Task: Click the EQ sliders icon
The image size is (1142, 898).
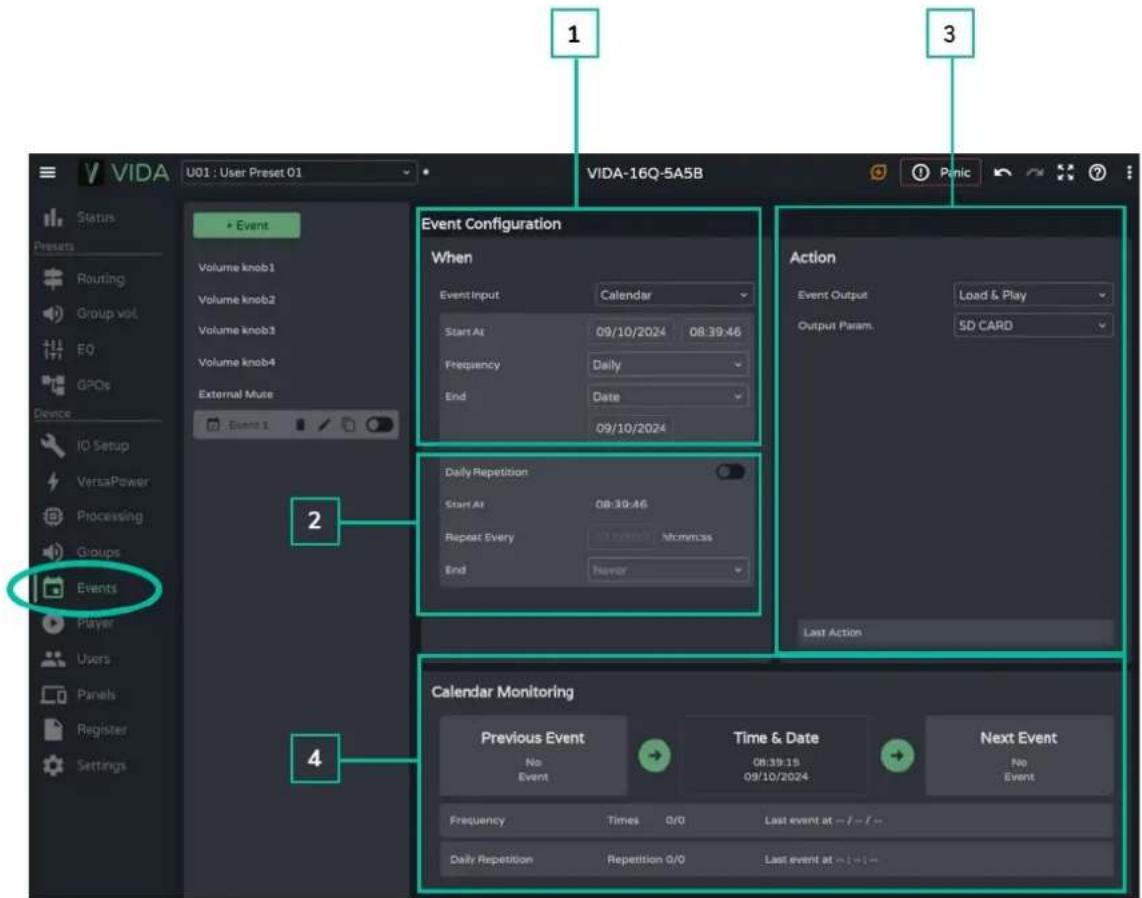Action: pos(52,350)
